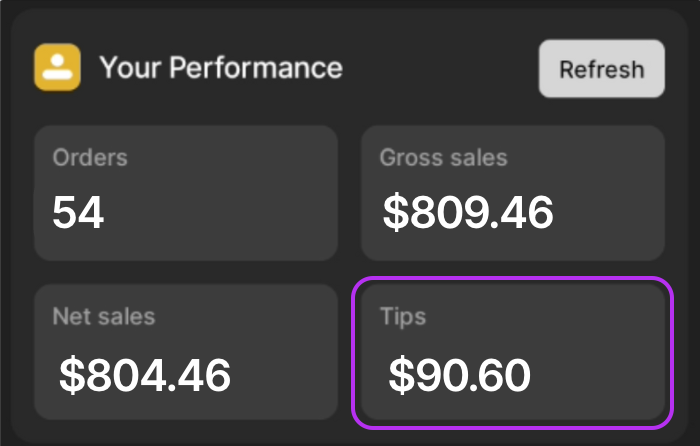The image size is (700, 446).
Task: Select the Your Performance heading
Action: point(221,68)
